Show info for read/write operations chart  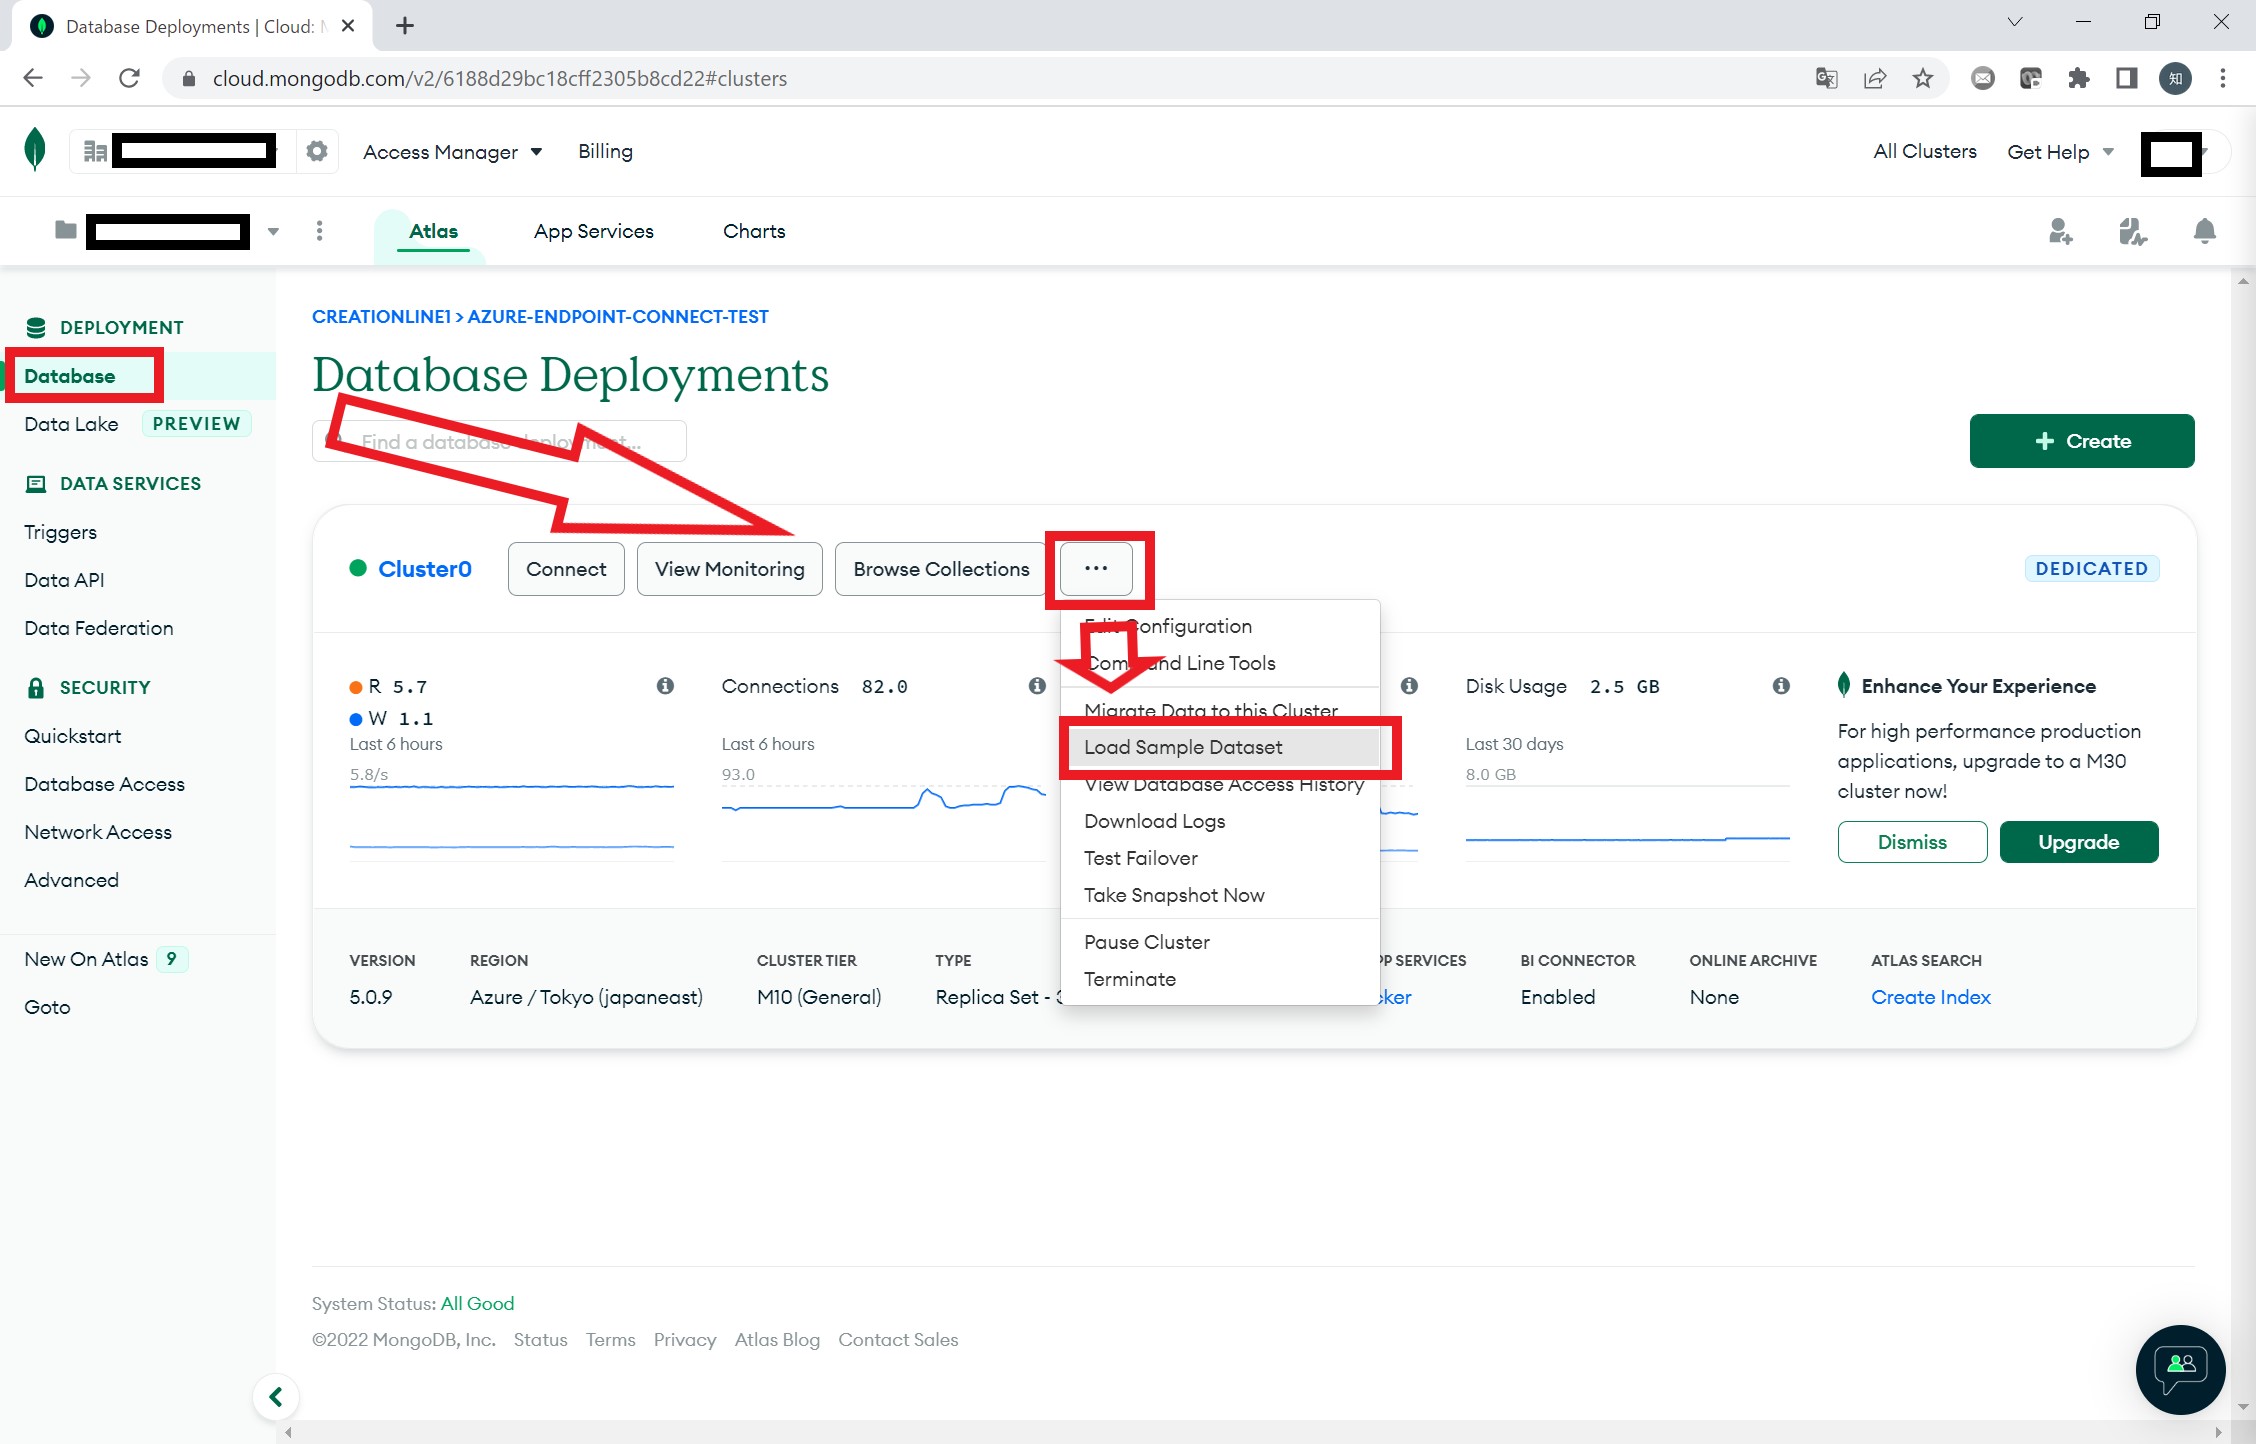pos(665,686)
